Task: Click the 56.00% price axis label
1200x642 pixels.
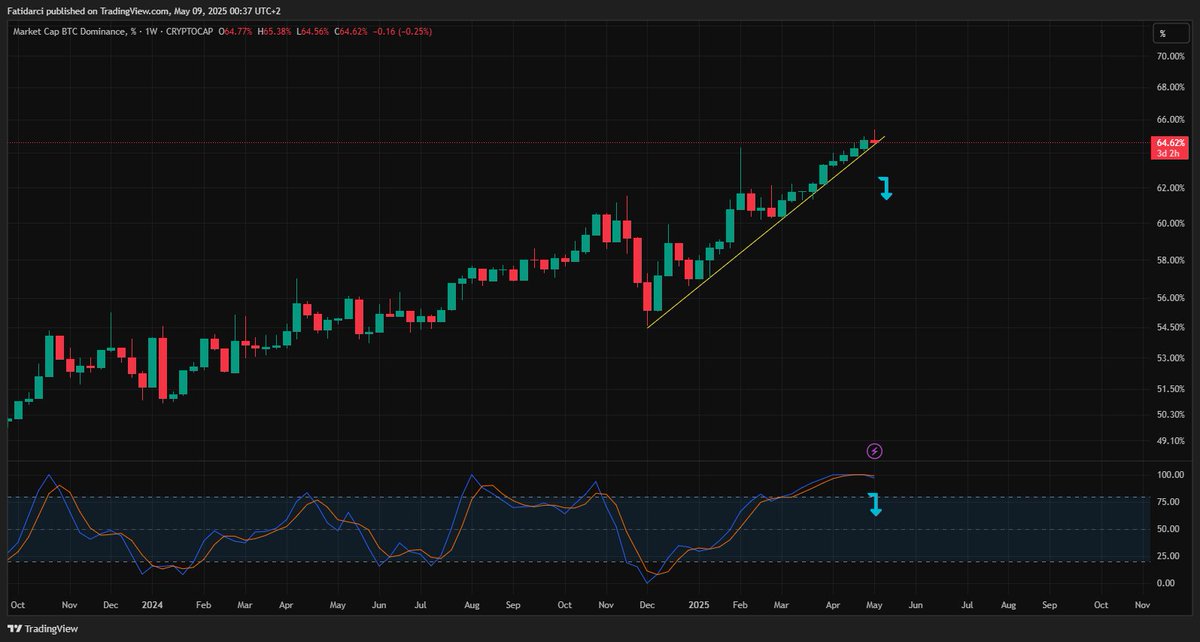Action: click(1170, 299)
